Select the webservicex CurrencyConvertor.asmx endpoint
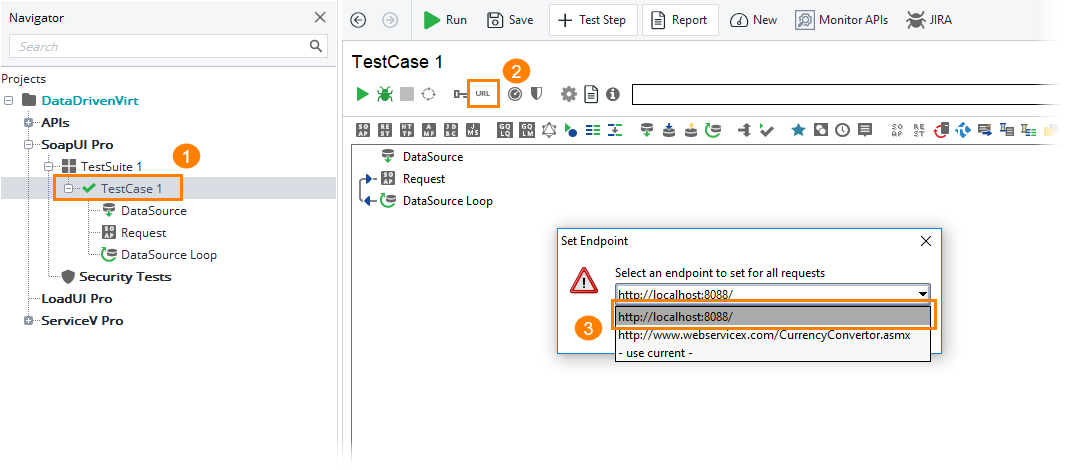Image resolution: width=1065 pixels, height=470 pixels. (773, 336)
